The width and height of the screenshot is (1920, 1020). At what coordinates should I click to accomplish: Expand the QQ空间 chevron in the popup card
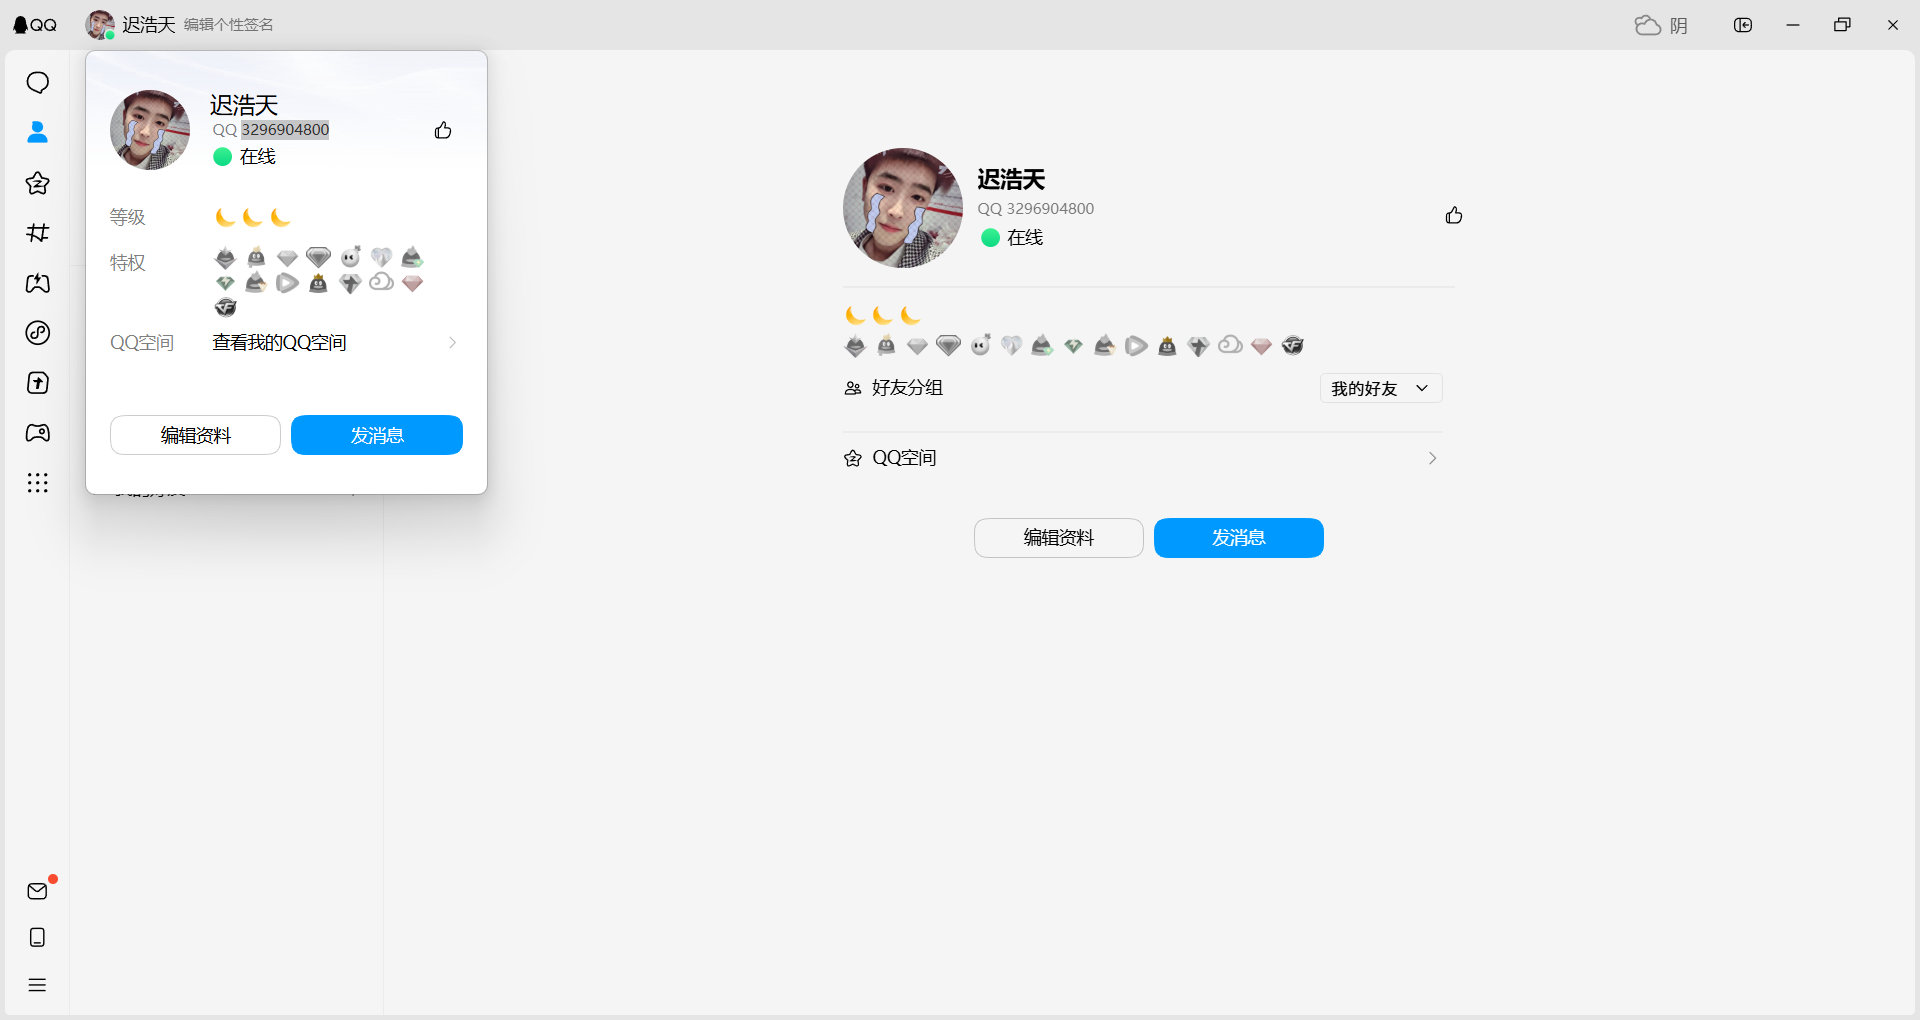(x=453, y=343)
